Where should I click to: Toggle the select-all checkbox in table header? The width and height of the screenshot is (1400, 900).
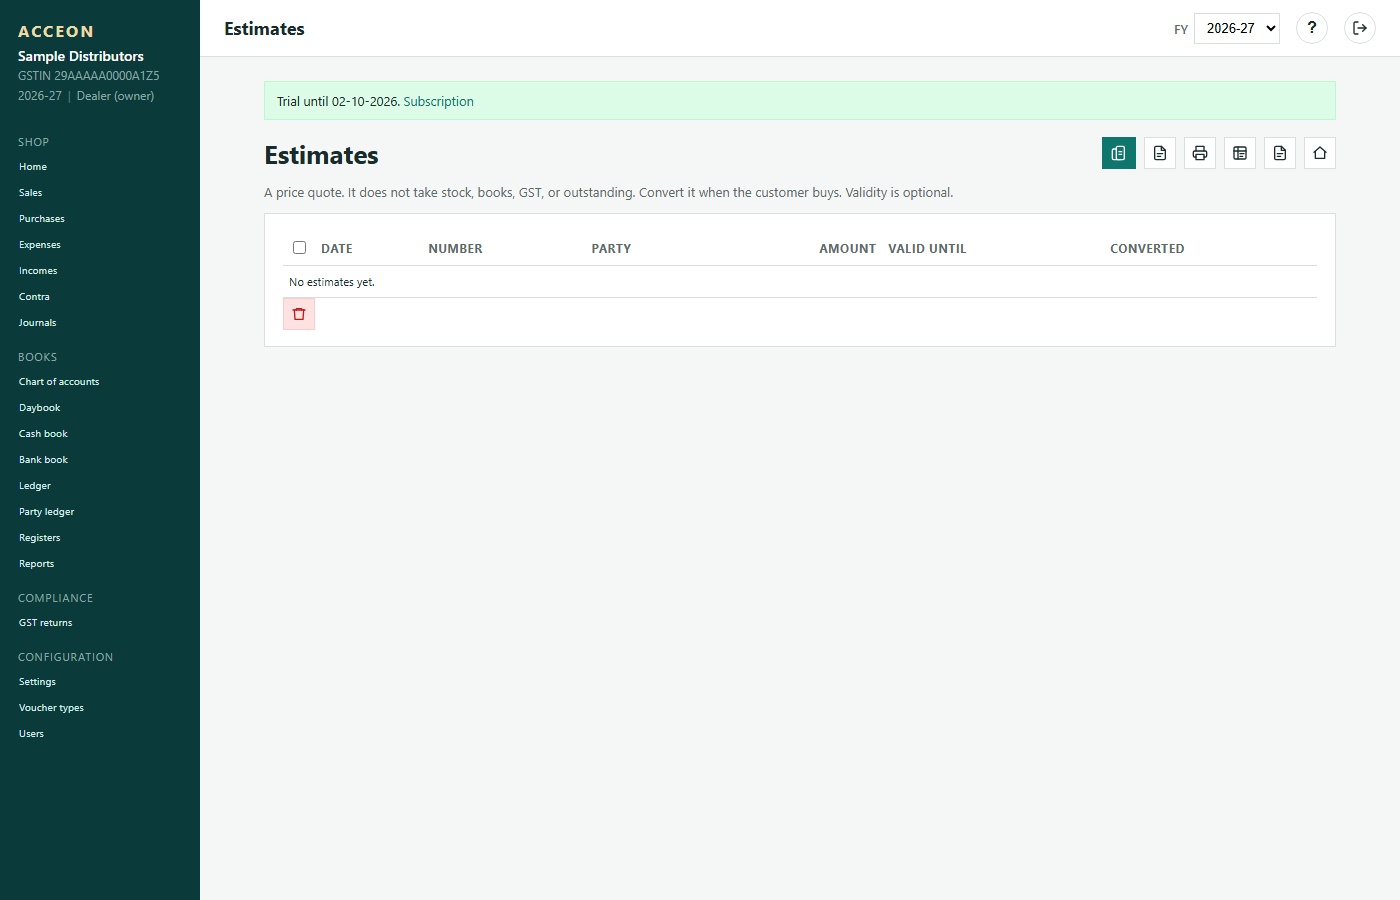(299, 247)
